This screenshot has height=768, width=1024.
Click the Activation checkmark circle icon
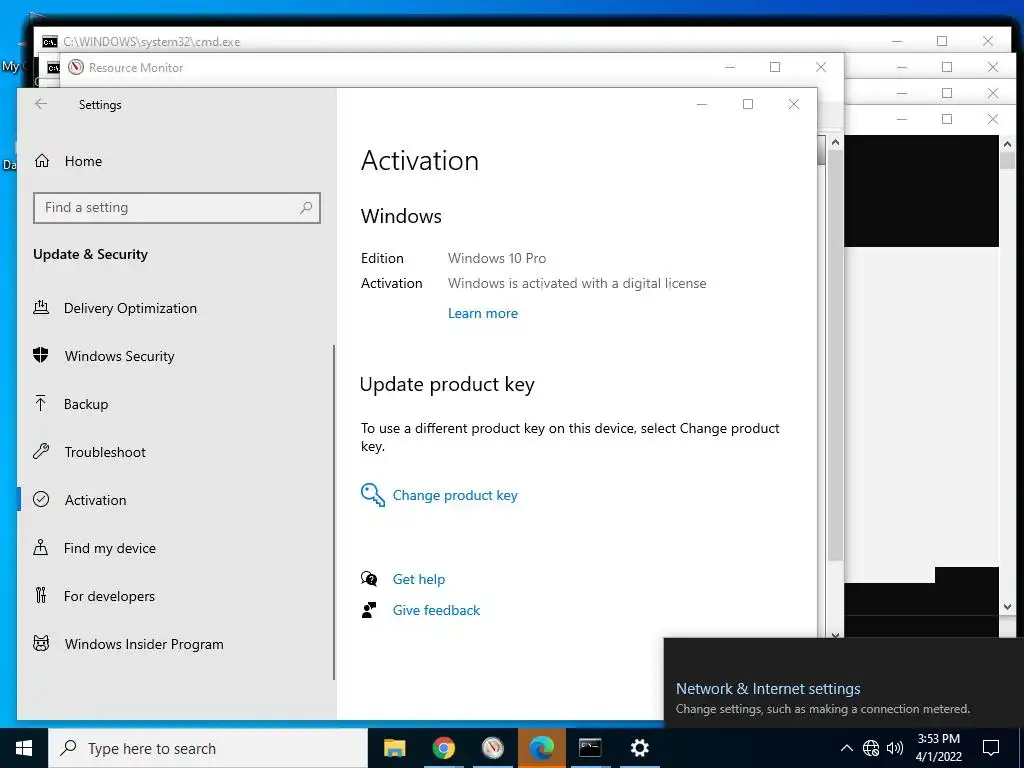coord(41,500)
